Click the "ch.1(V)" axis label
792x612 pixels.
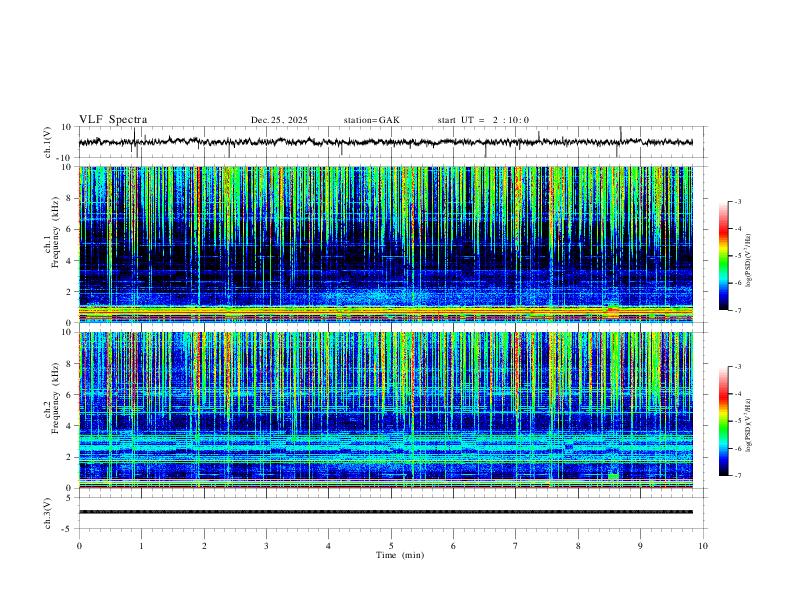47,142
